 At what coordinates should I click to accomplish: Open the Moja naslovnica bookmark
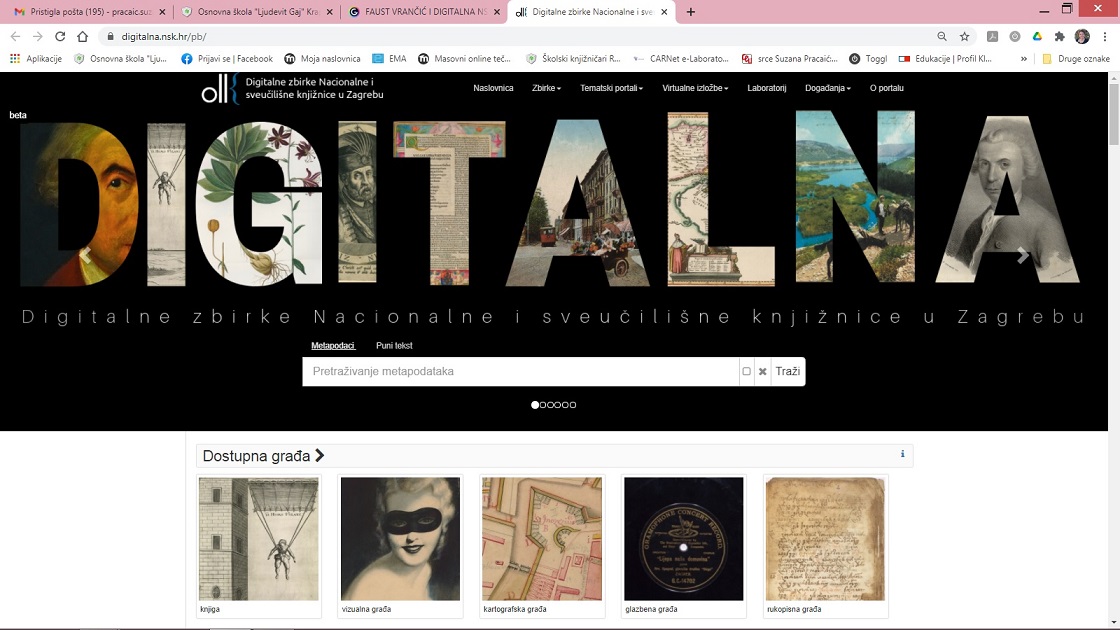[x=322, y=59]
